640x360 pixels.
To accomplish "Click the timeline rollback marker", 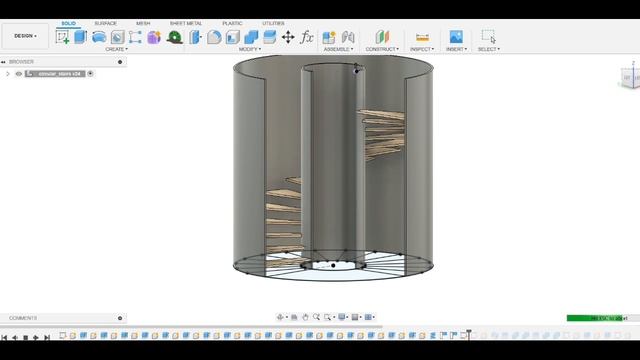I will tap(469, 335).
